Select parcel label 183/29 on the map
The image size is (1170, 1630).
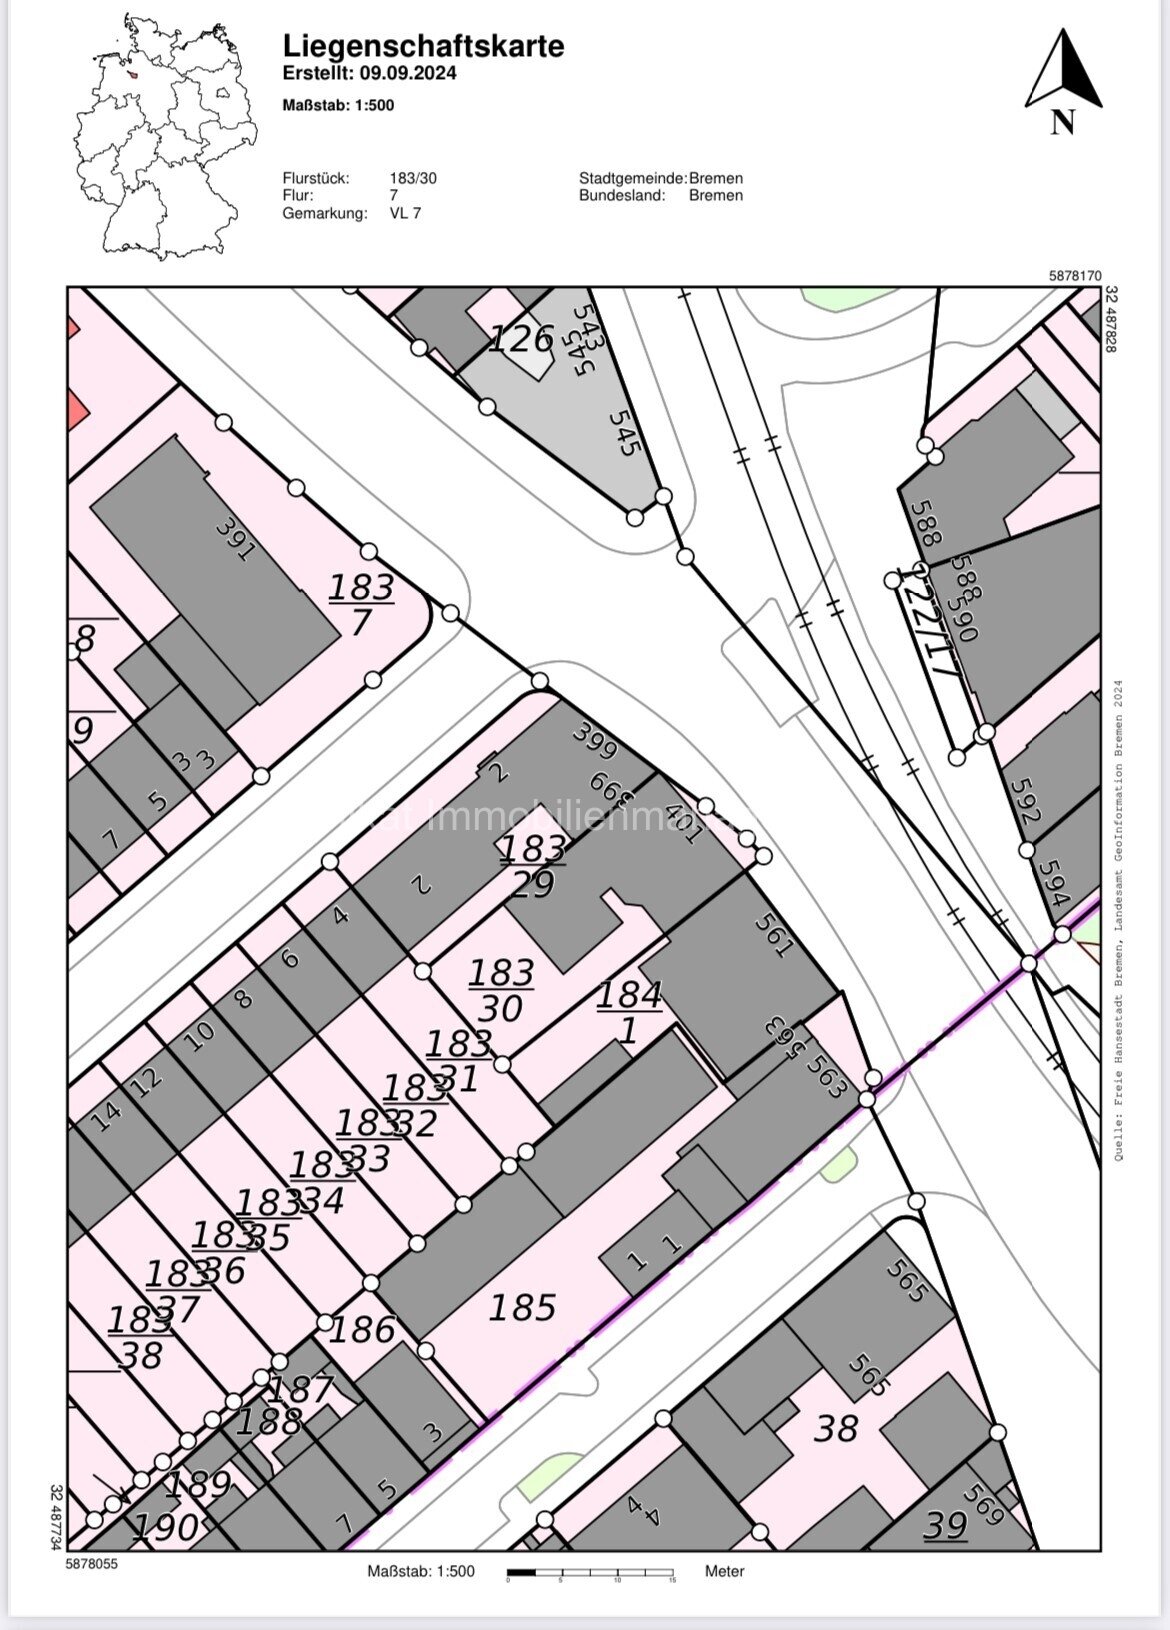[532, 866]
